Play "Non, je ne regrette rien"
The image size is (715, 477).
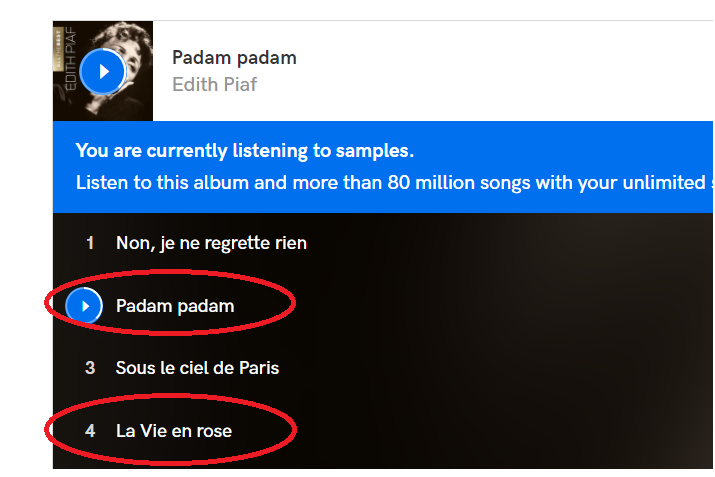pyautogui.click(x=211, y=243)
